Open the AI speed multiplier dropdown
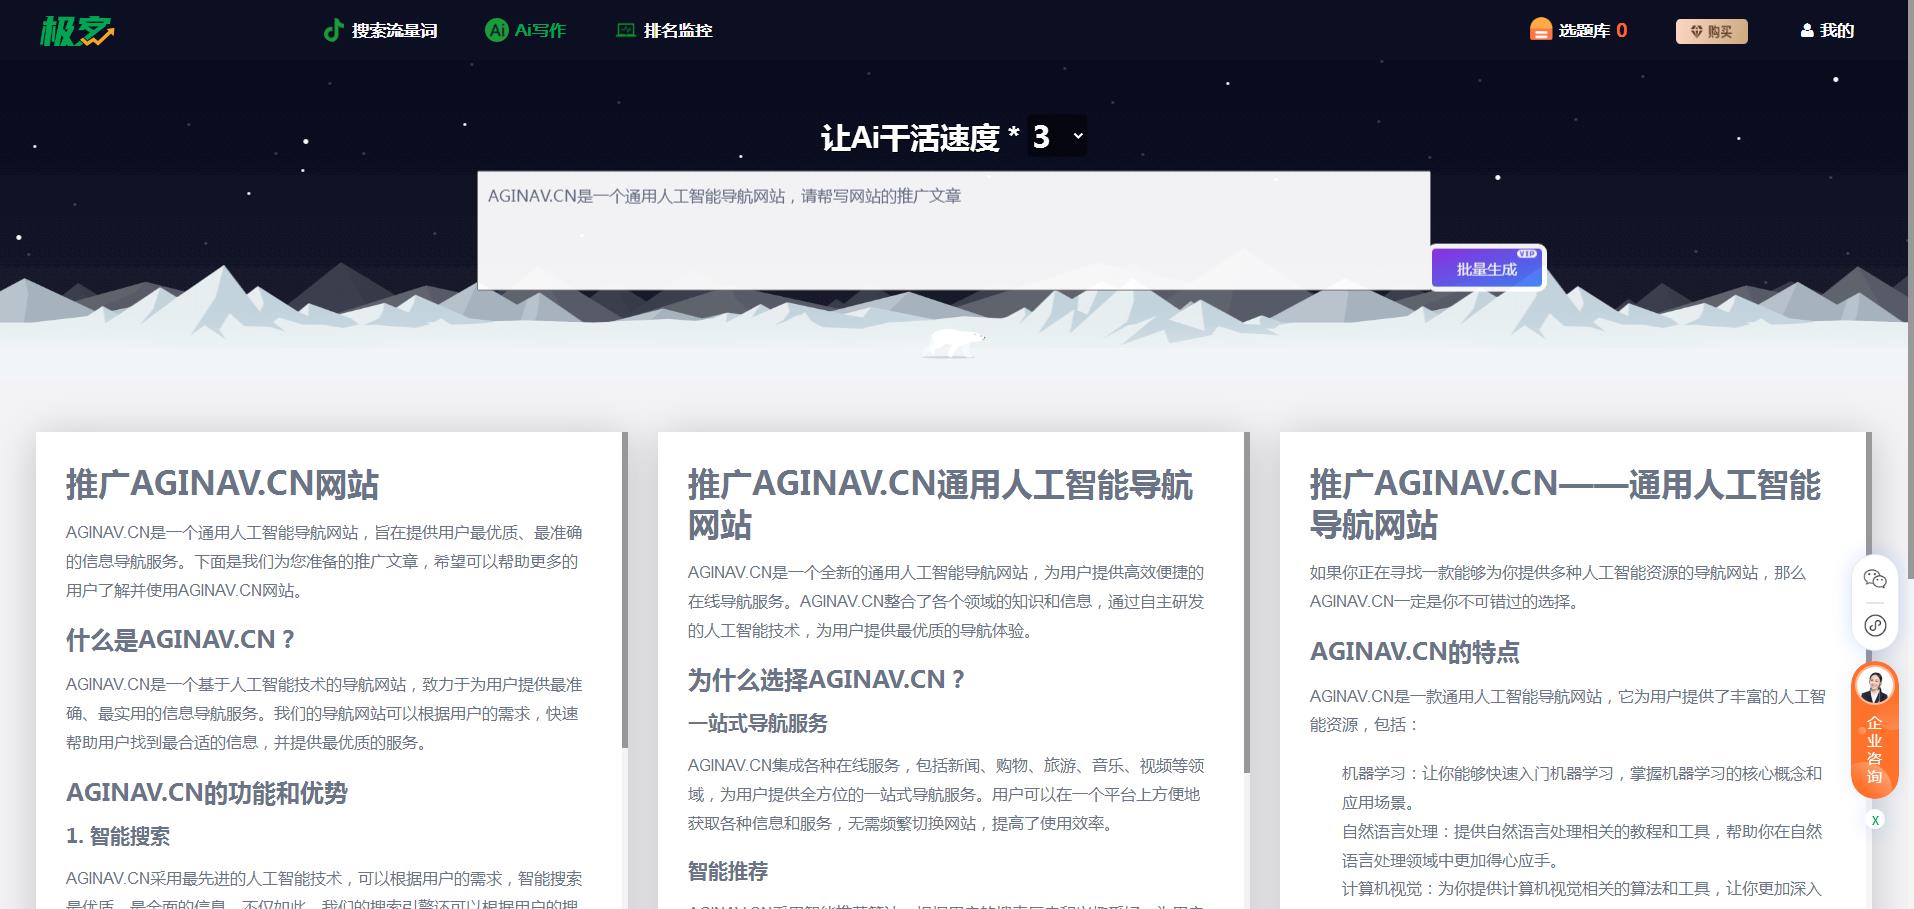The width and height of the screenshot is (1914, 909). click(1057, 136)
